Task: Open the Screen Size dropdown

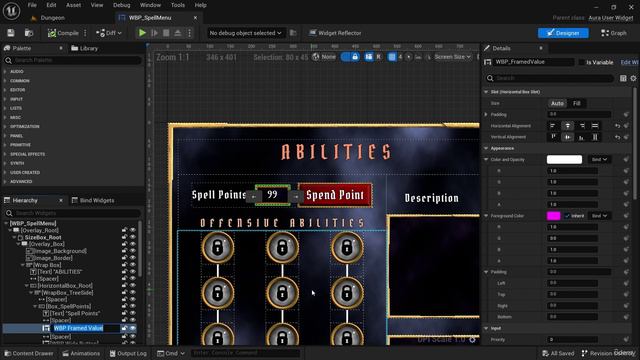Action: [x=452, y=57]
